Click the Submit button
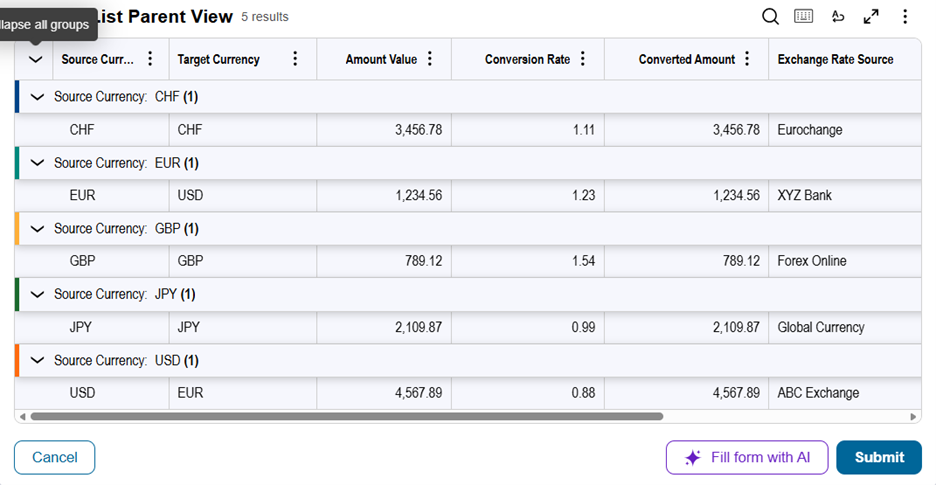Viewport: 936px width, 485px height. coord(879,457)
